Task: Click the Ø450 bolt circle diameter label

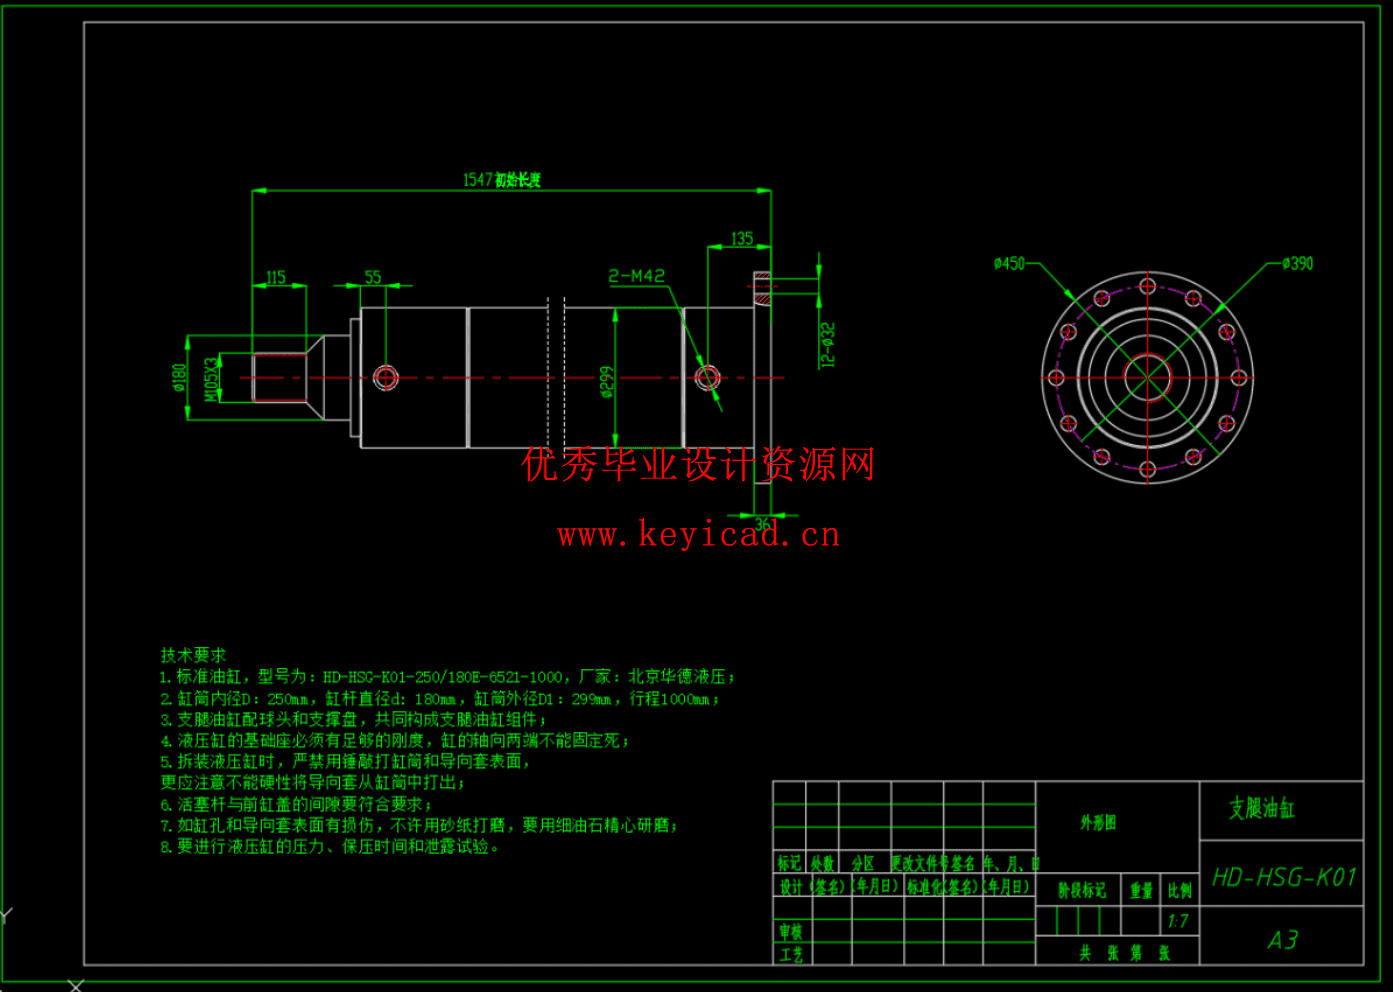Action: [x=1008, y=263]
